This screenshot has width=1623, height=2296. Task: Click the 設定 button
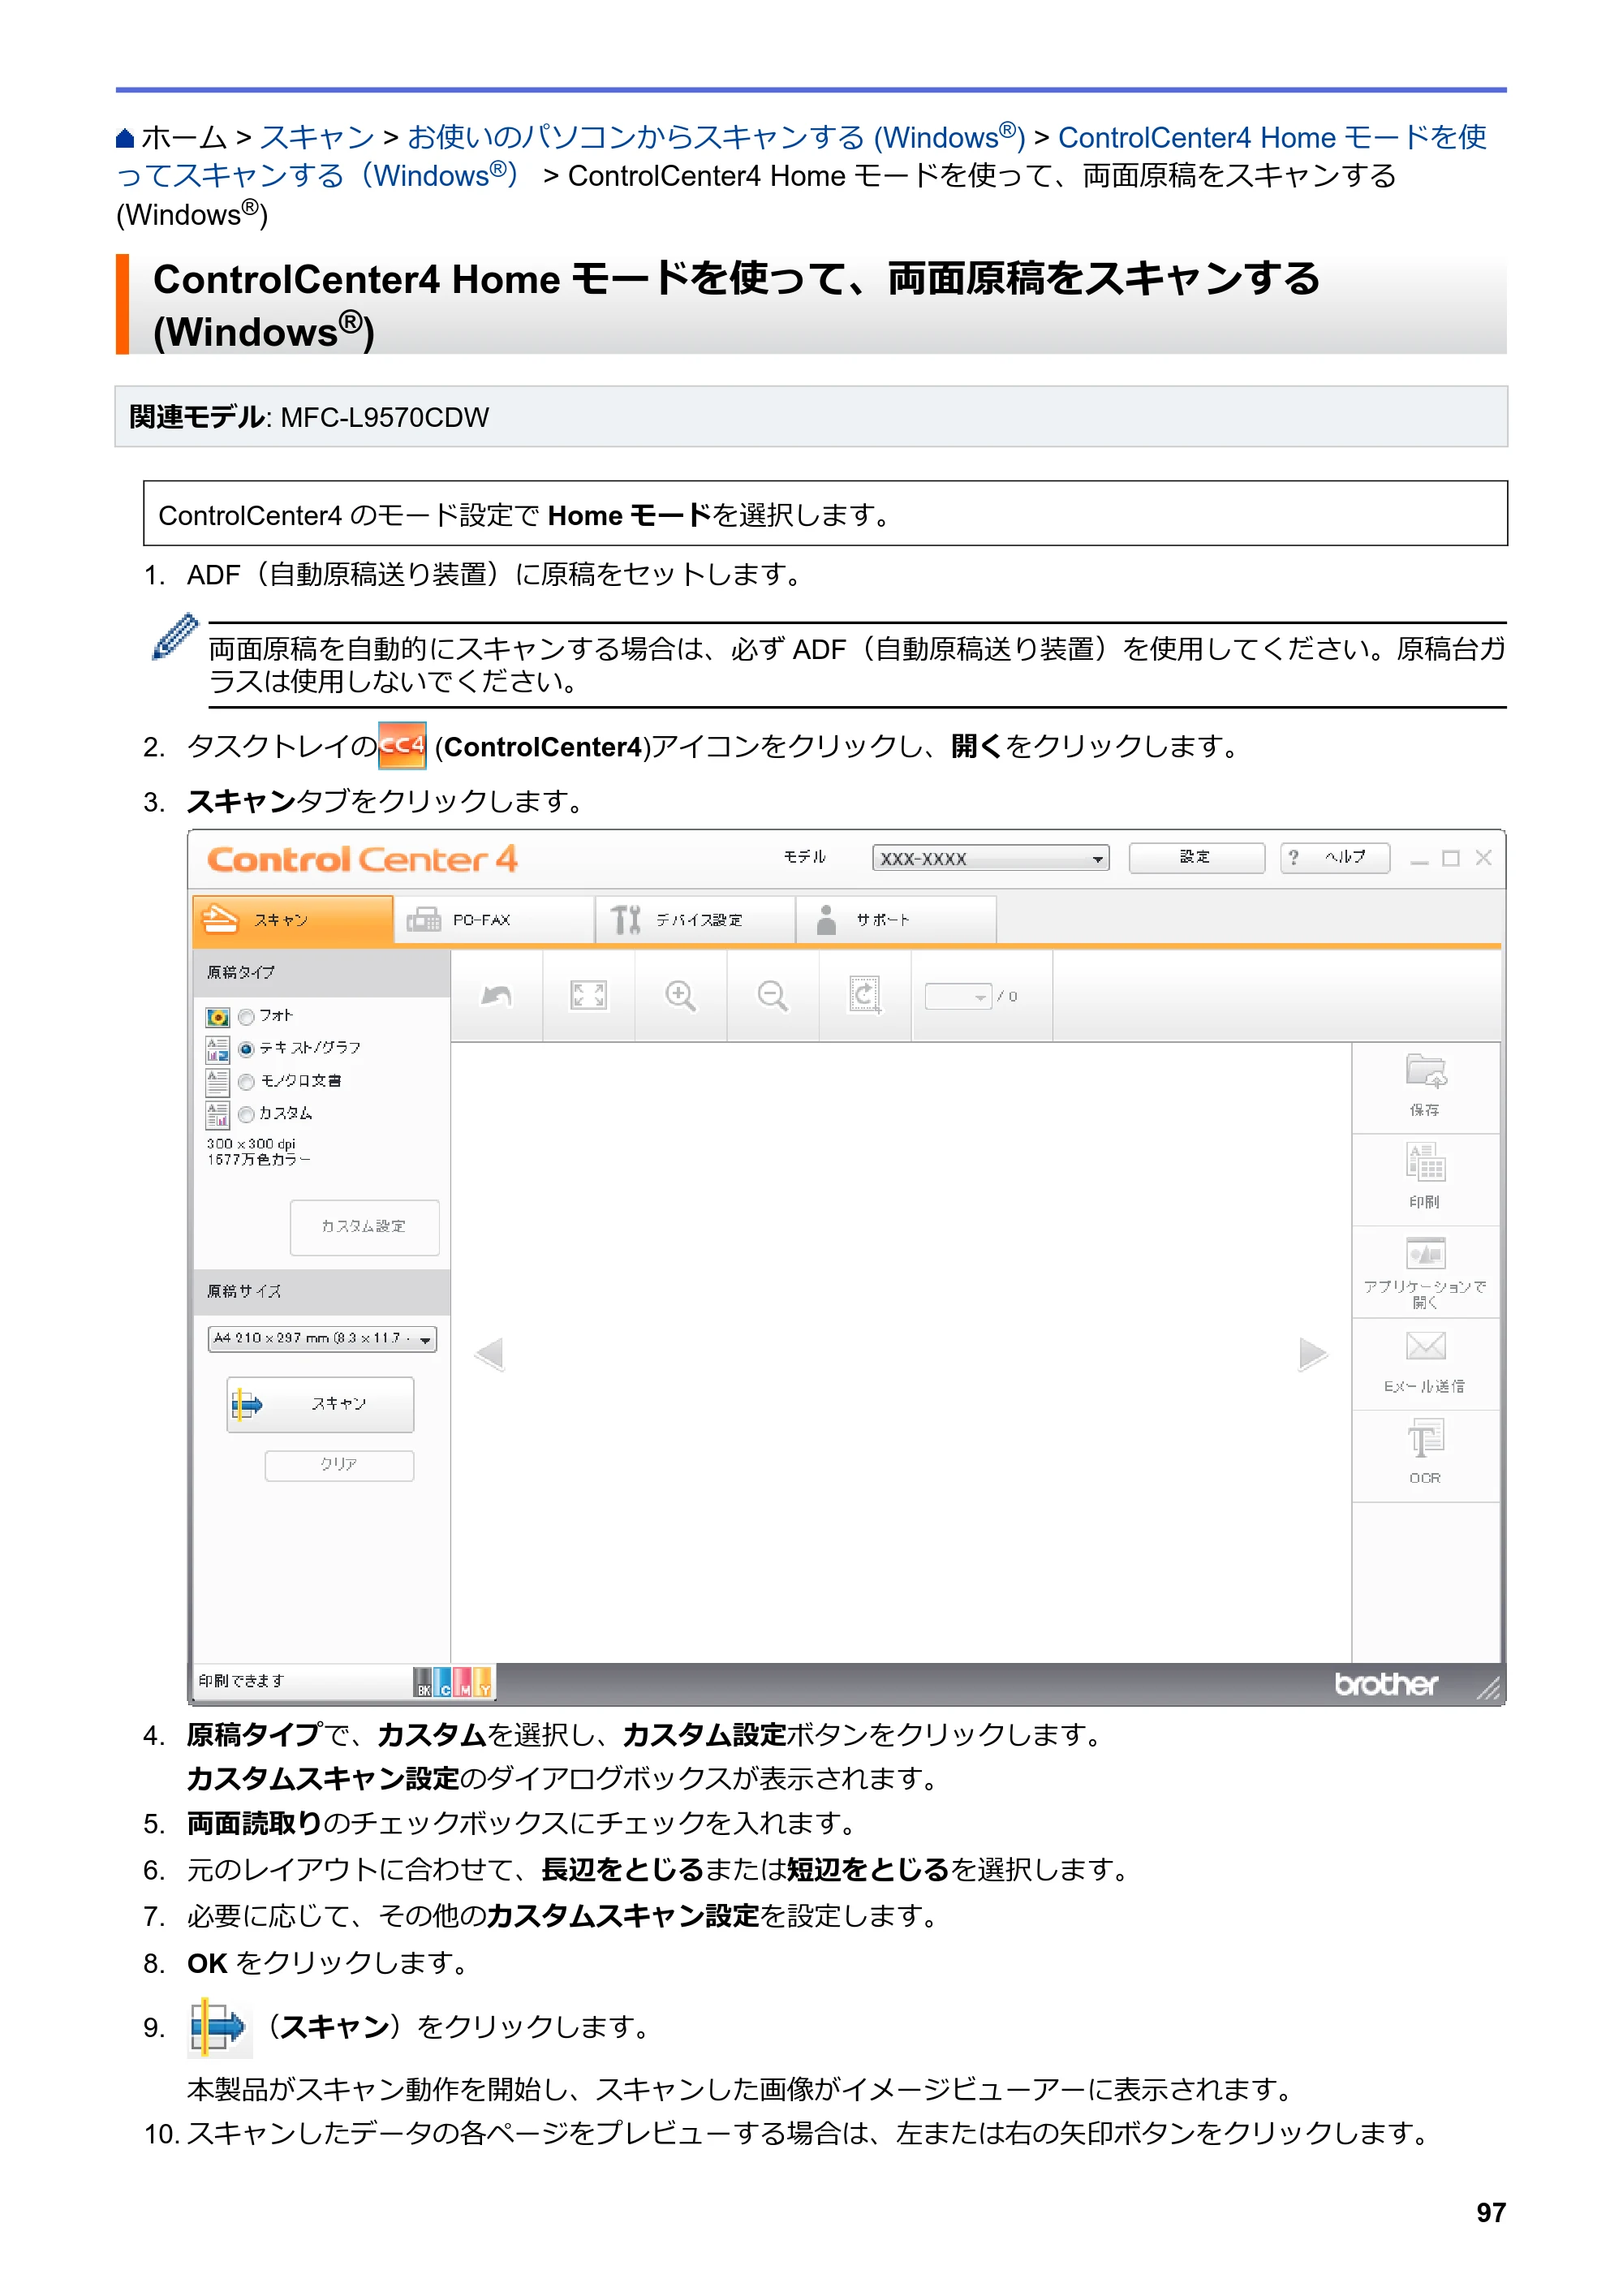pyautogui.click(x=1196, y=857)
